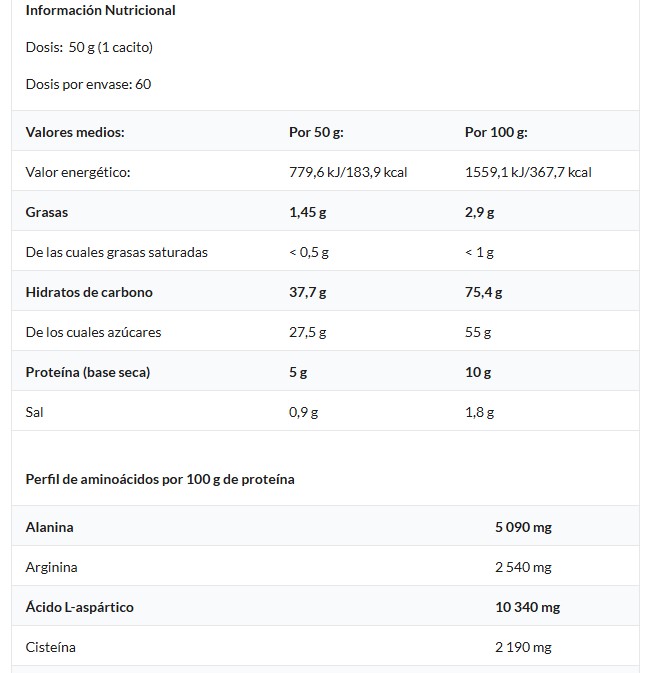Viewport: 655px width, 673px height.
Task: Click the Arginina 2 540 mg value
Action: [523, 567]
